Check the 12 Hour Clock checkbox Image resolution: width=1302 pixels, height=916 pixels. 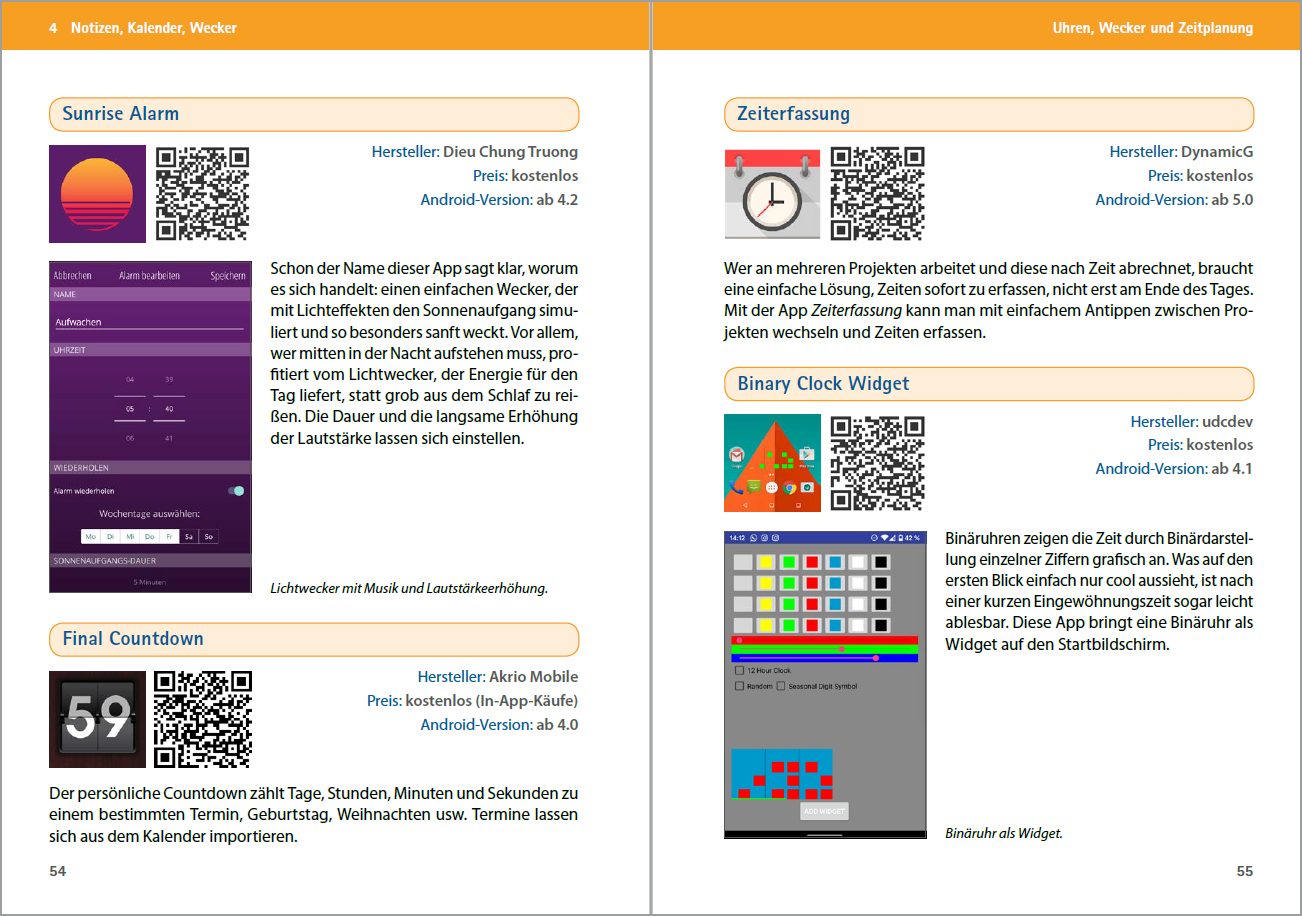tap(739, 670)
